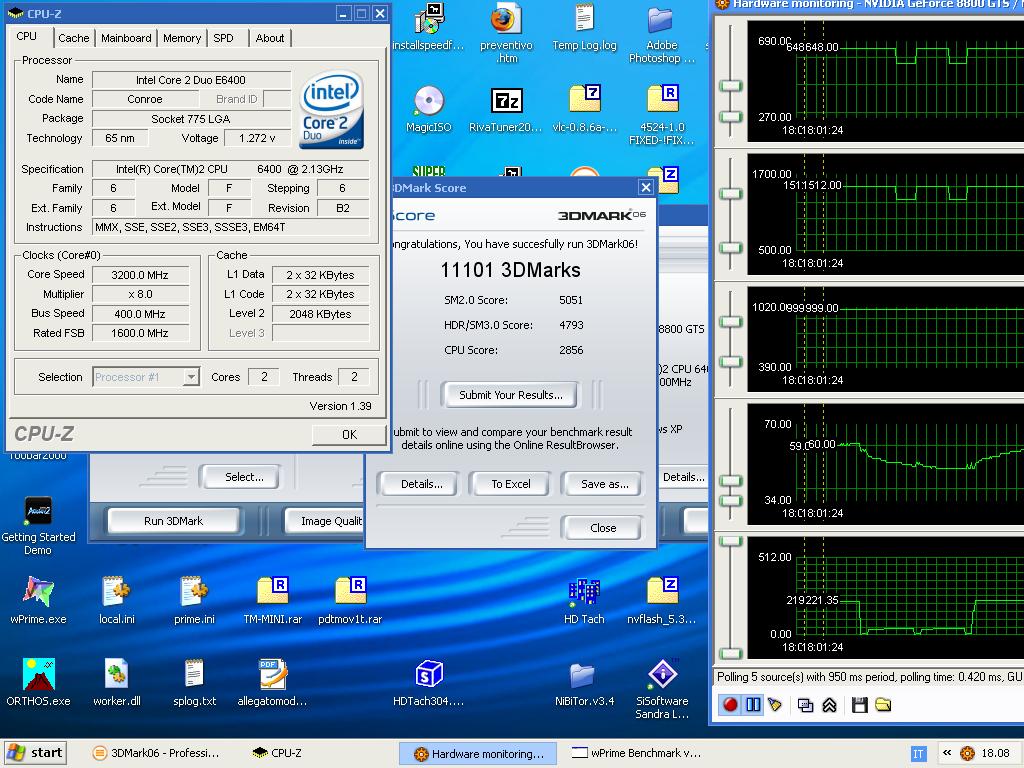The image size is (1024, 768).
Task: Switch to wPrime Benchmark taskbar button
Action: click(637, 753)
